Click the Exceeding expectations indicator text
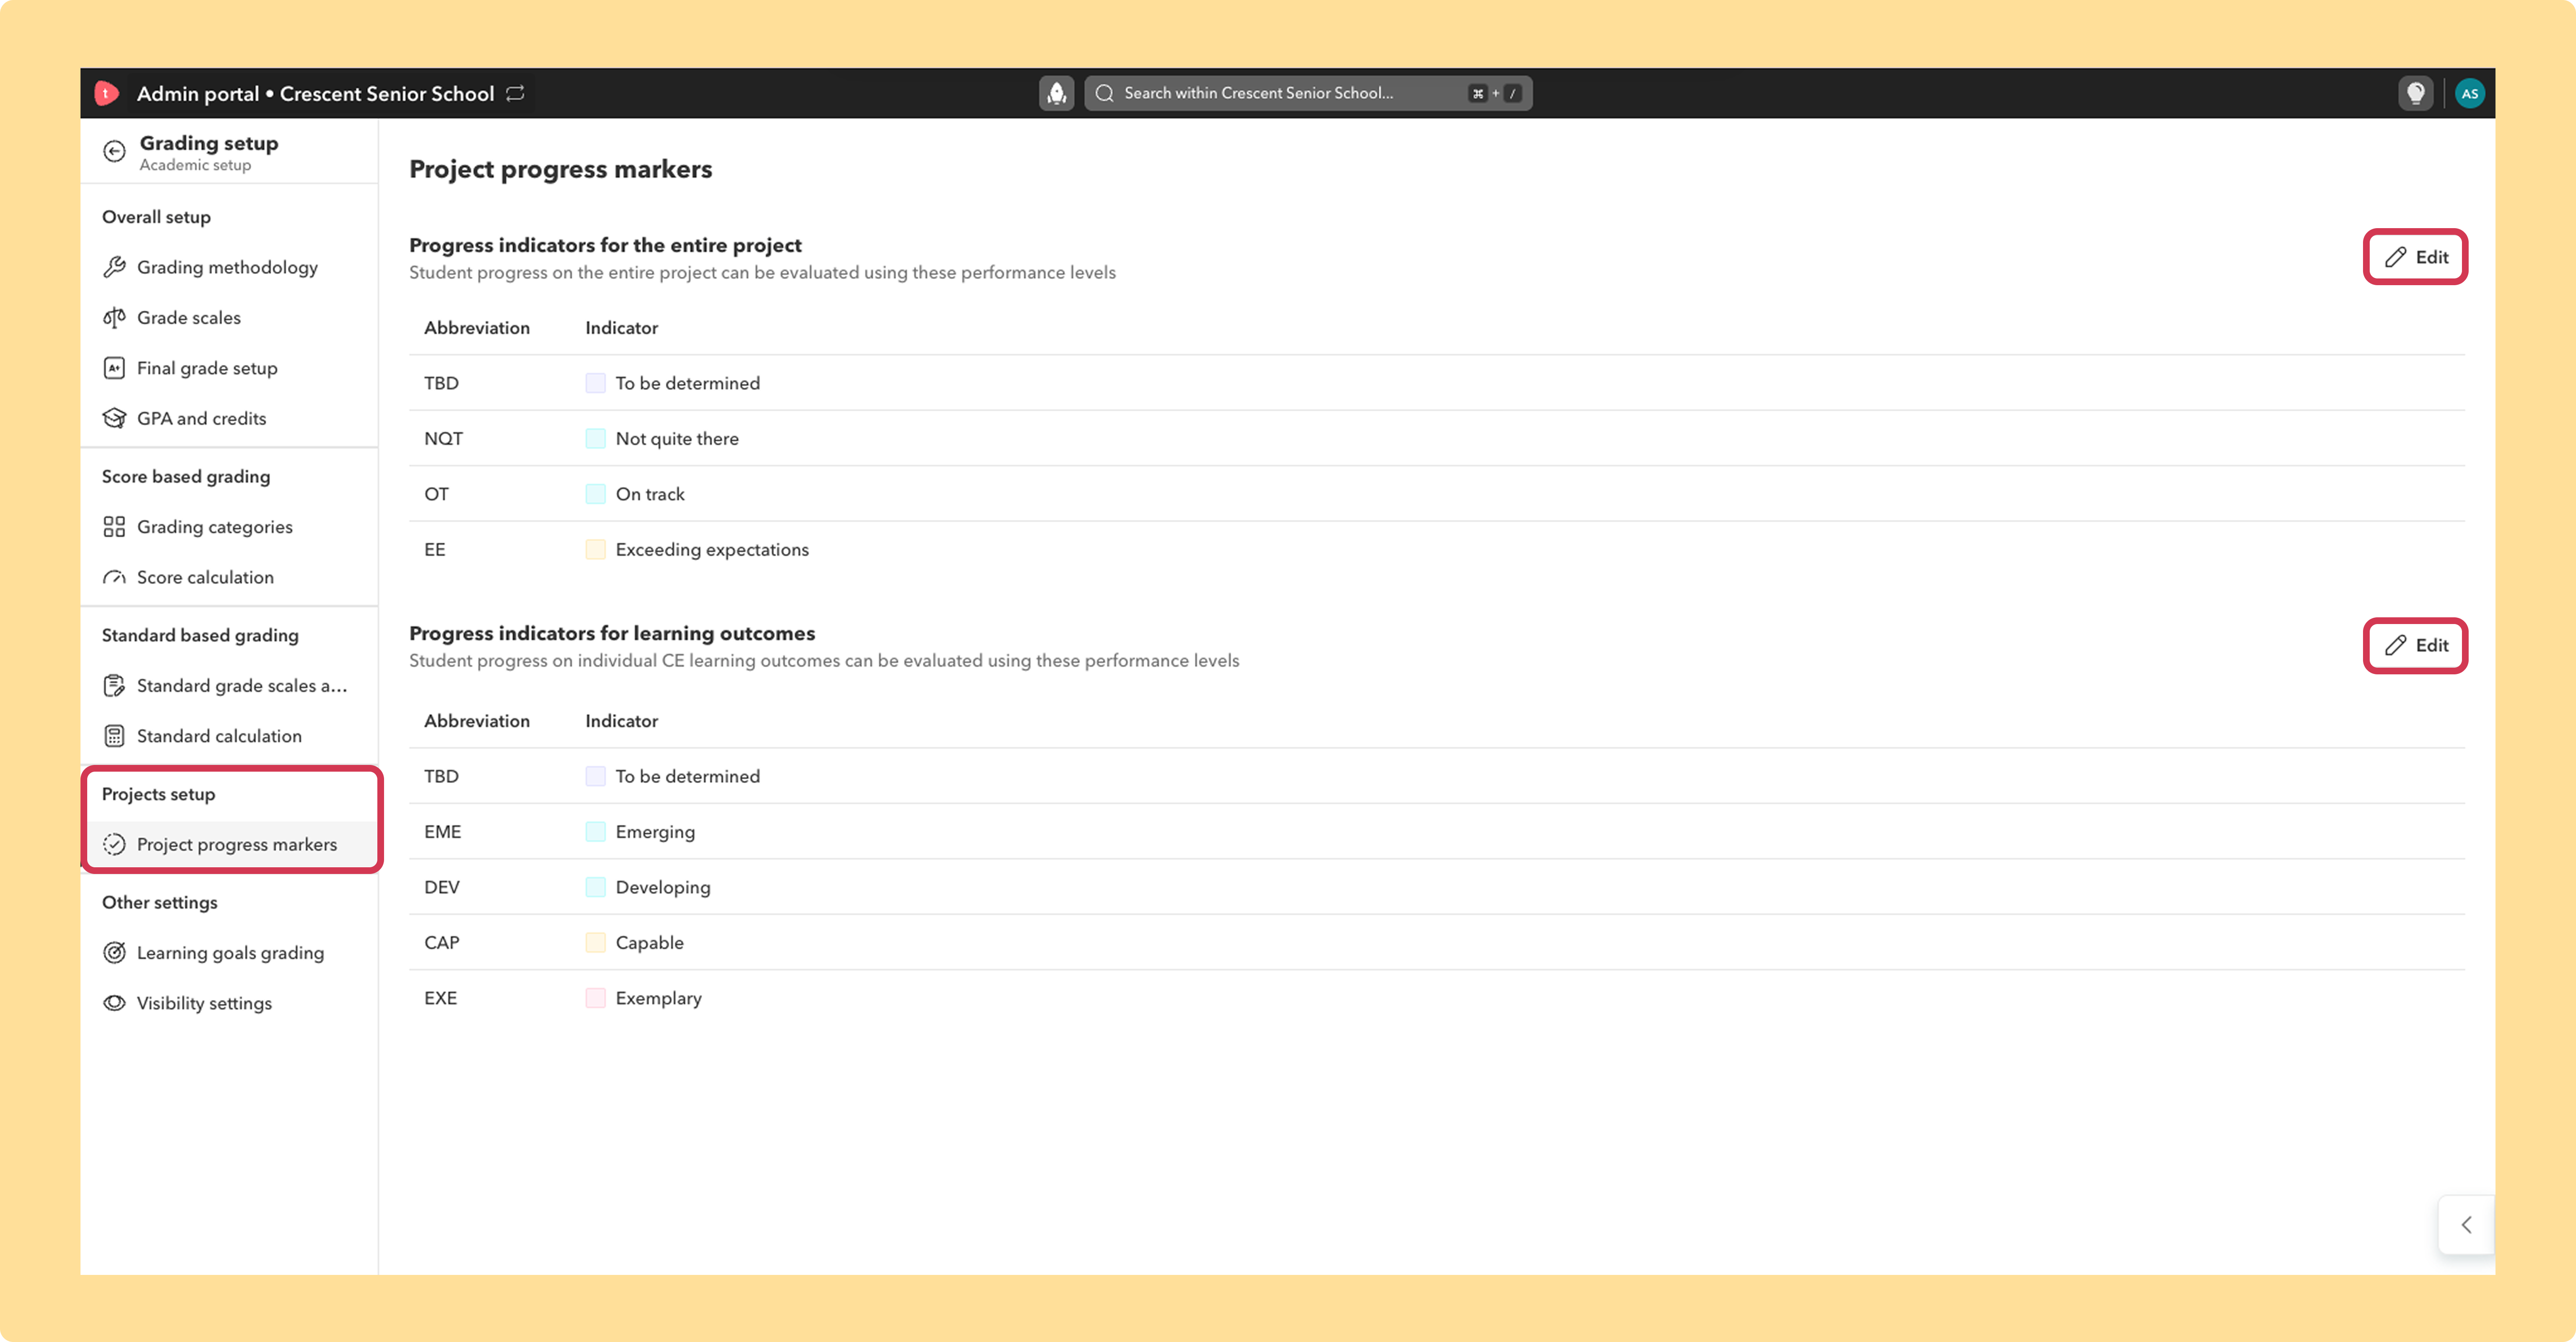 click(x=712, y=550)
